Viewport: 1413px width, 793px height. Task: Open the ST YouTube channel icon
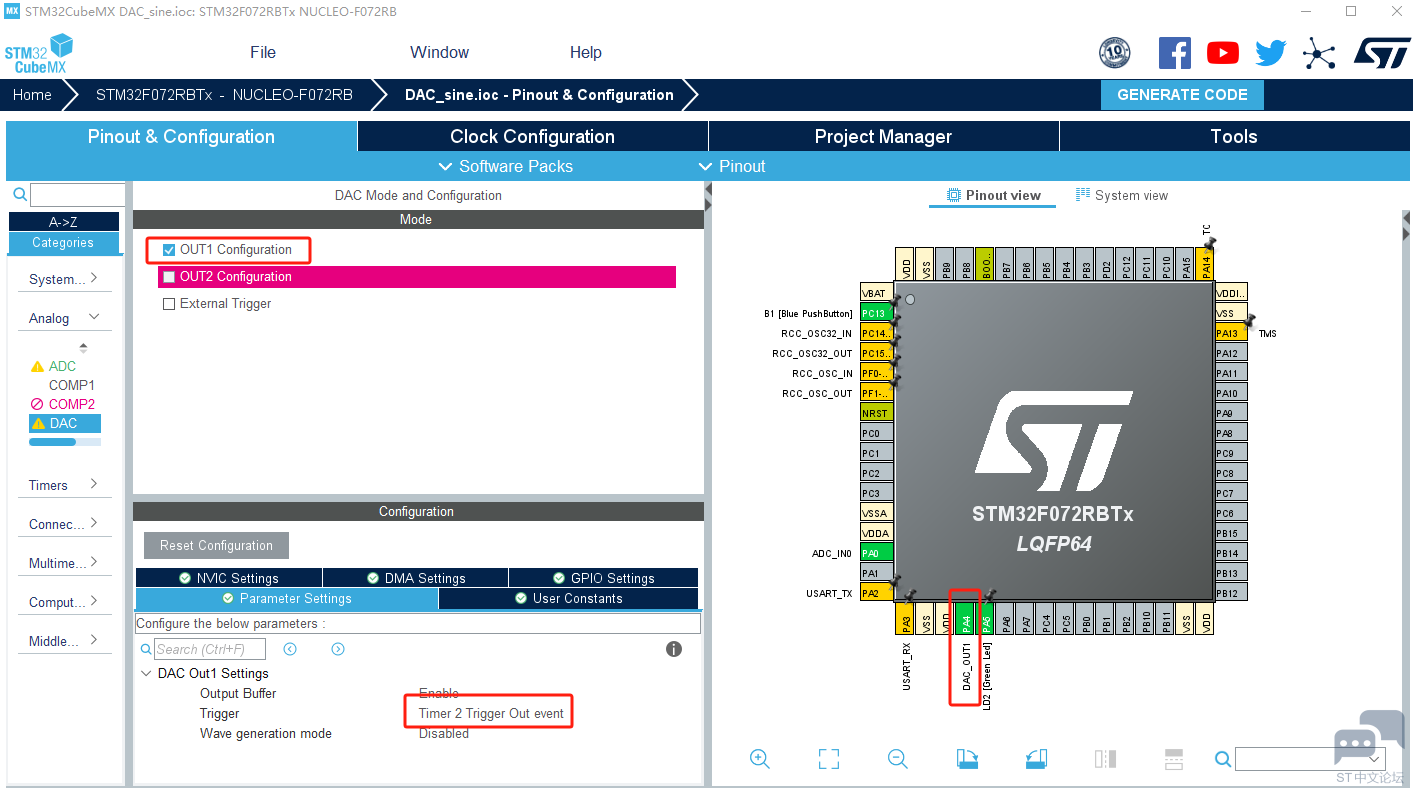click(1223, 53)
